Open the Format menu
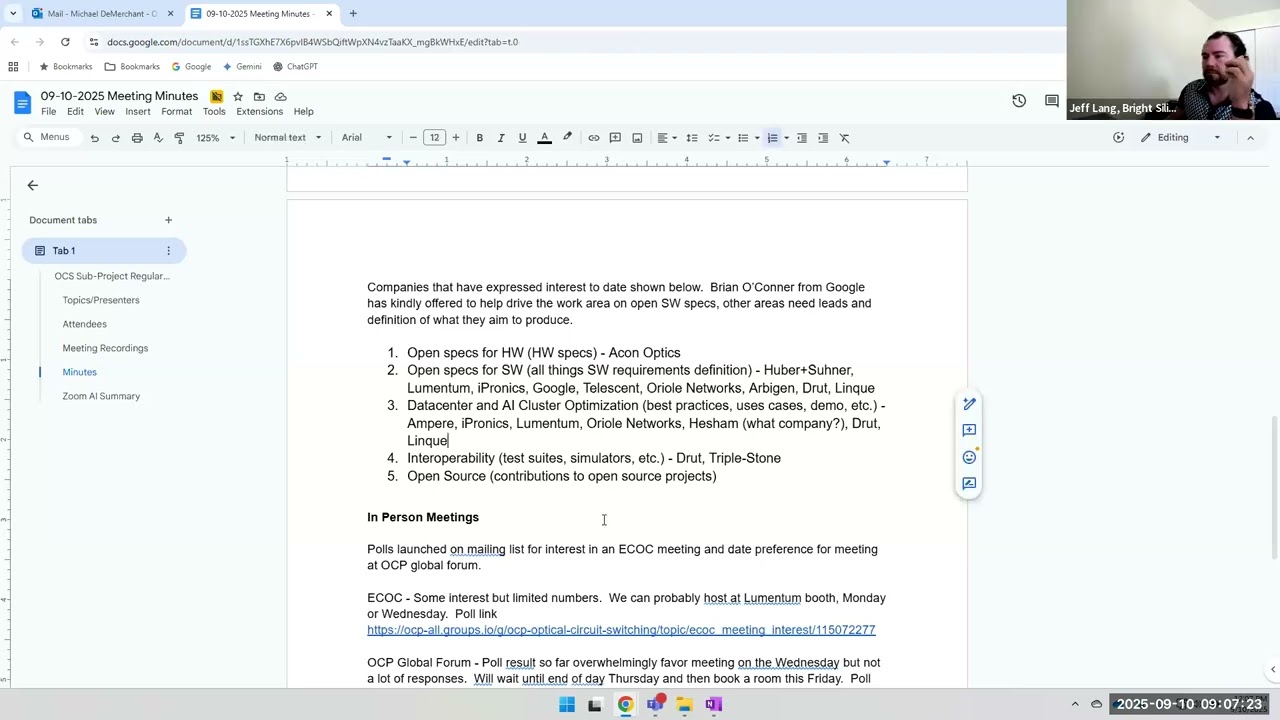 176,111
